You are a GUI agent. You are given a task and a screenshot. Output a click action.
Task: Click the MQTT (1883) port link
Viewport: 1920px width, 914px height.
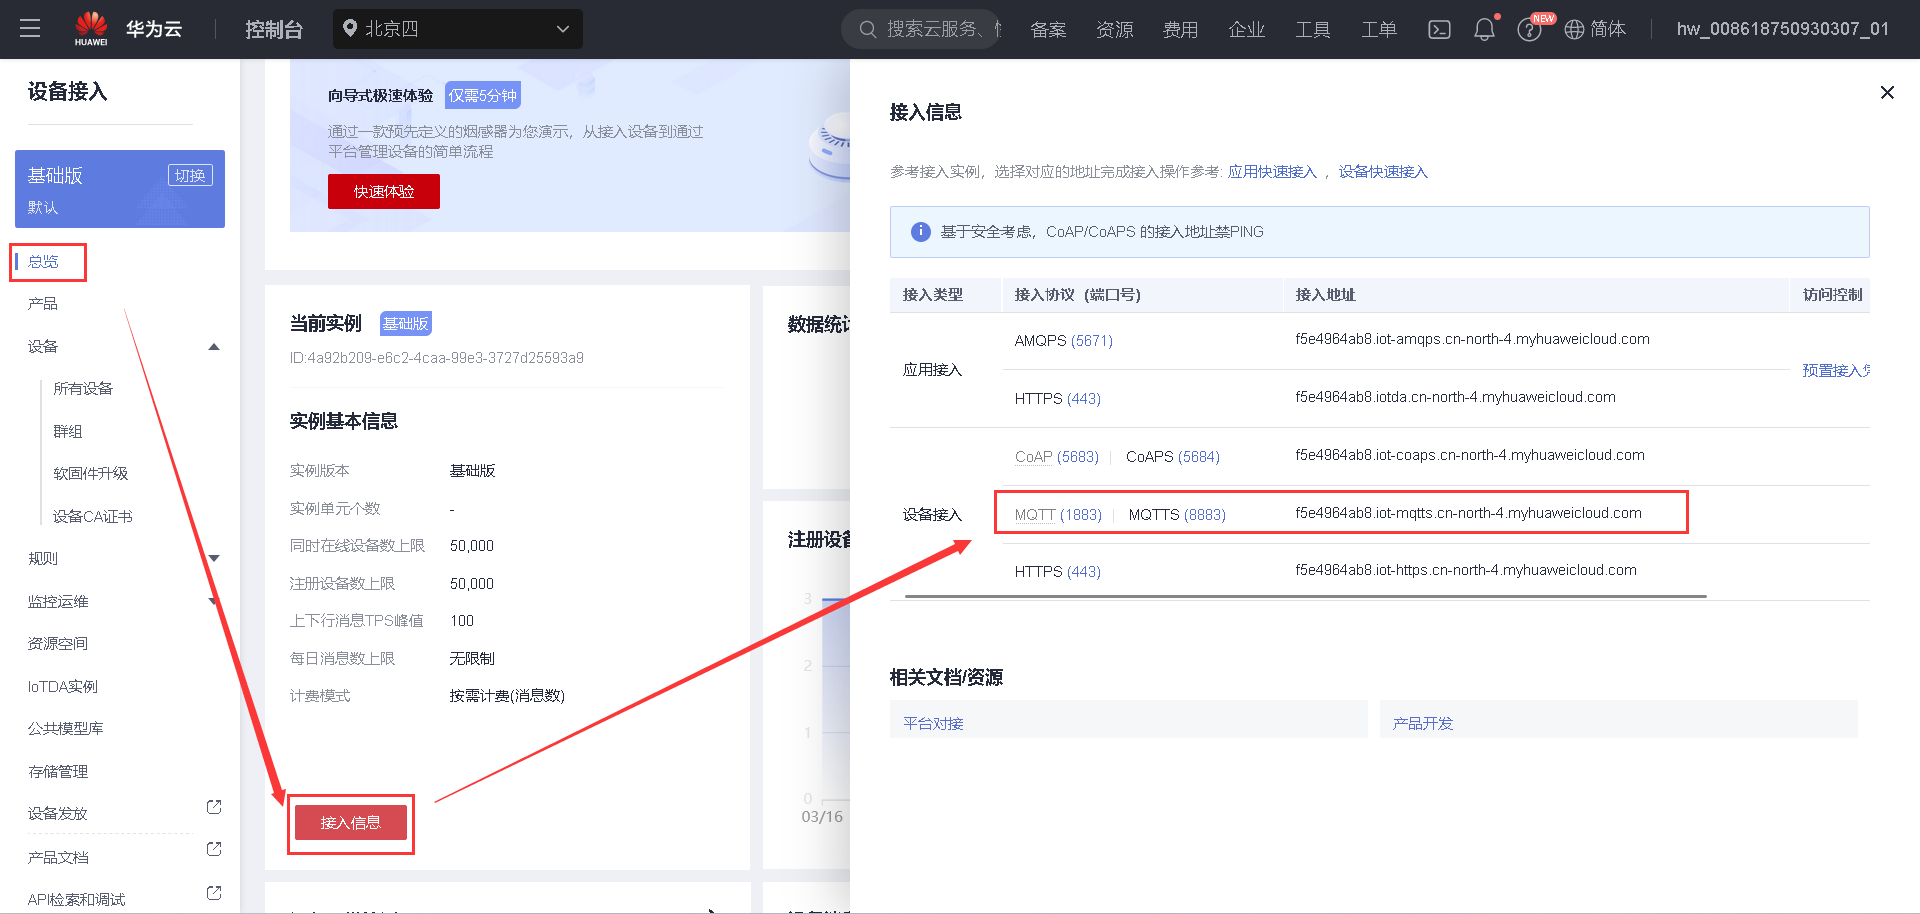1057,514
